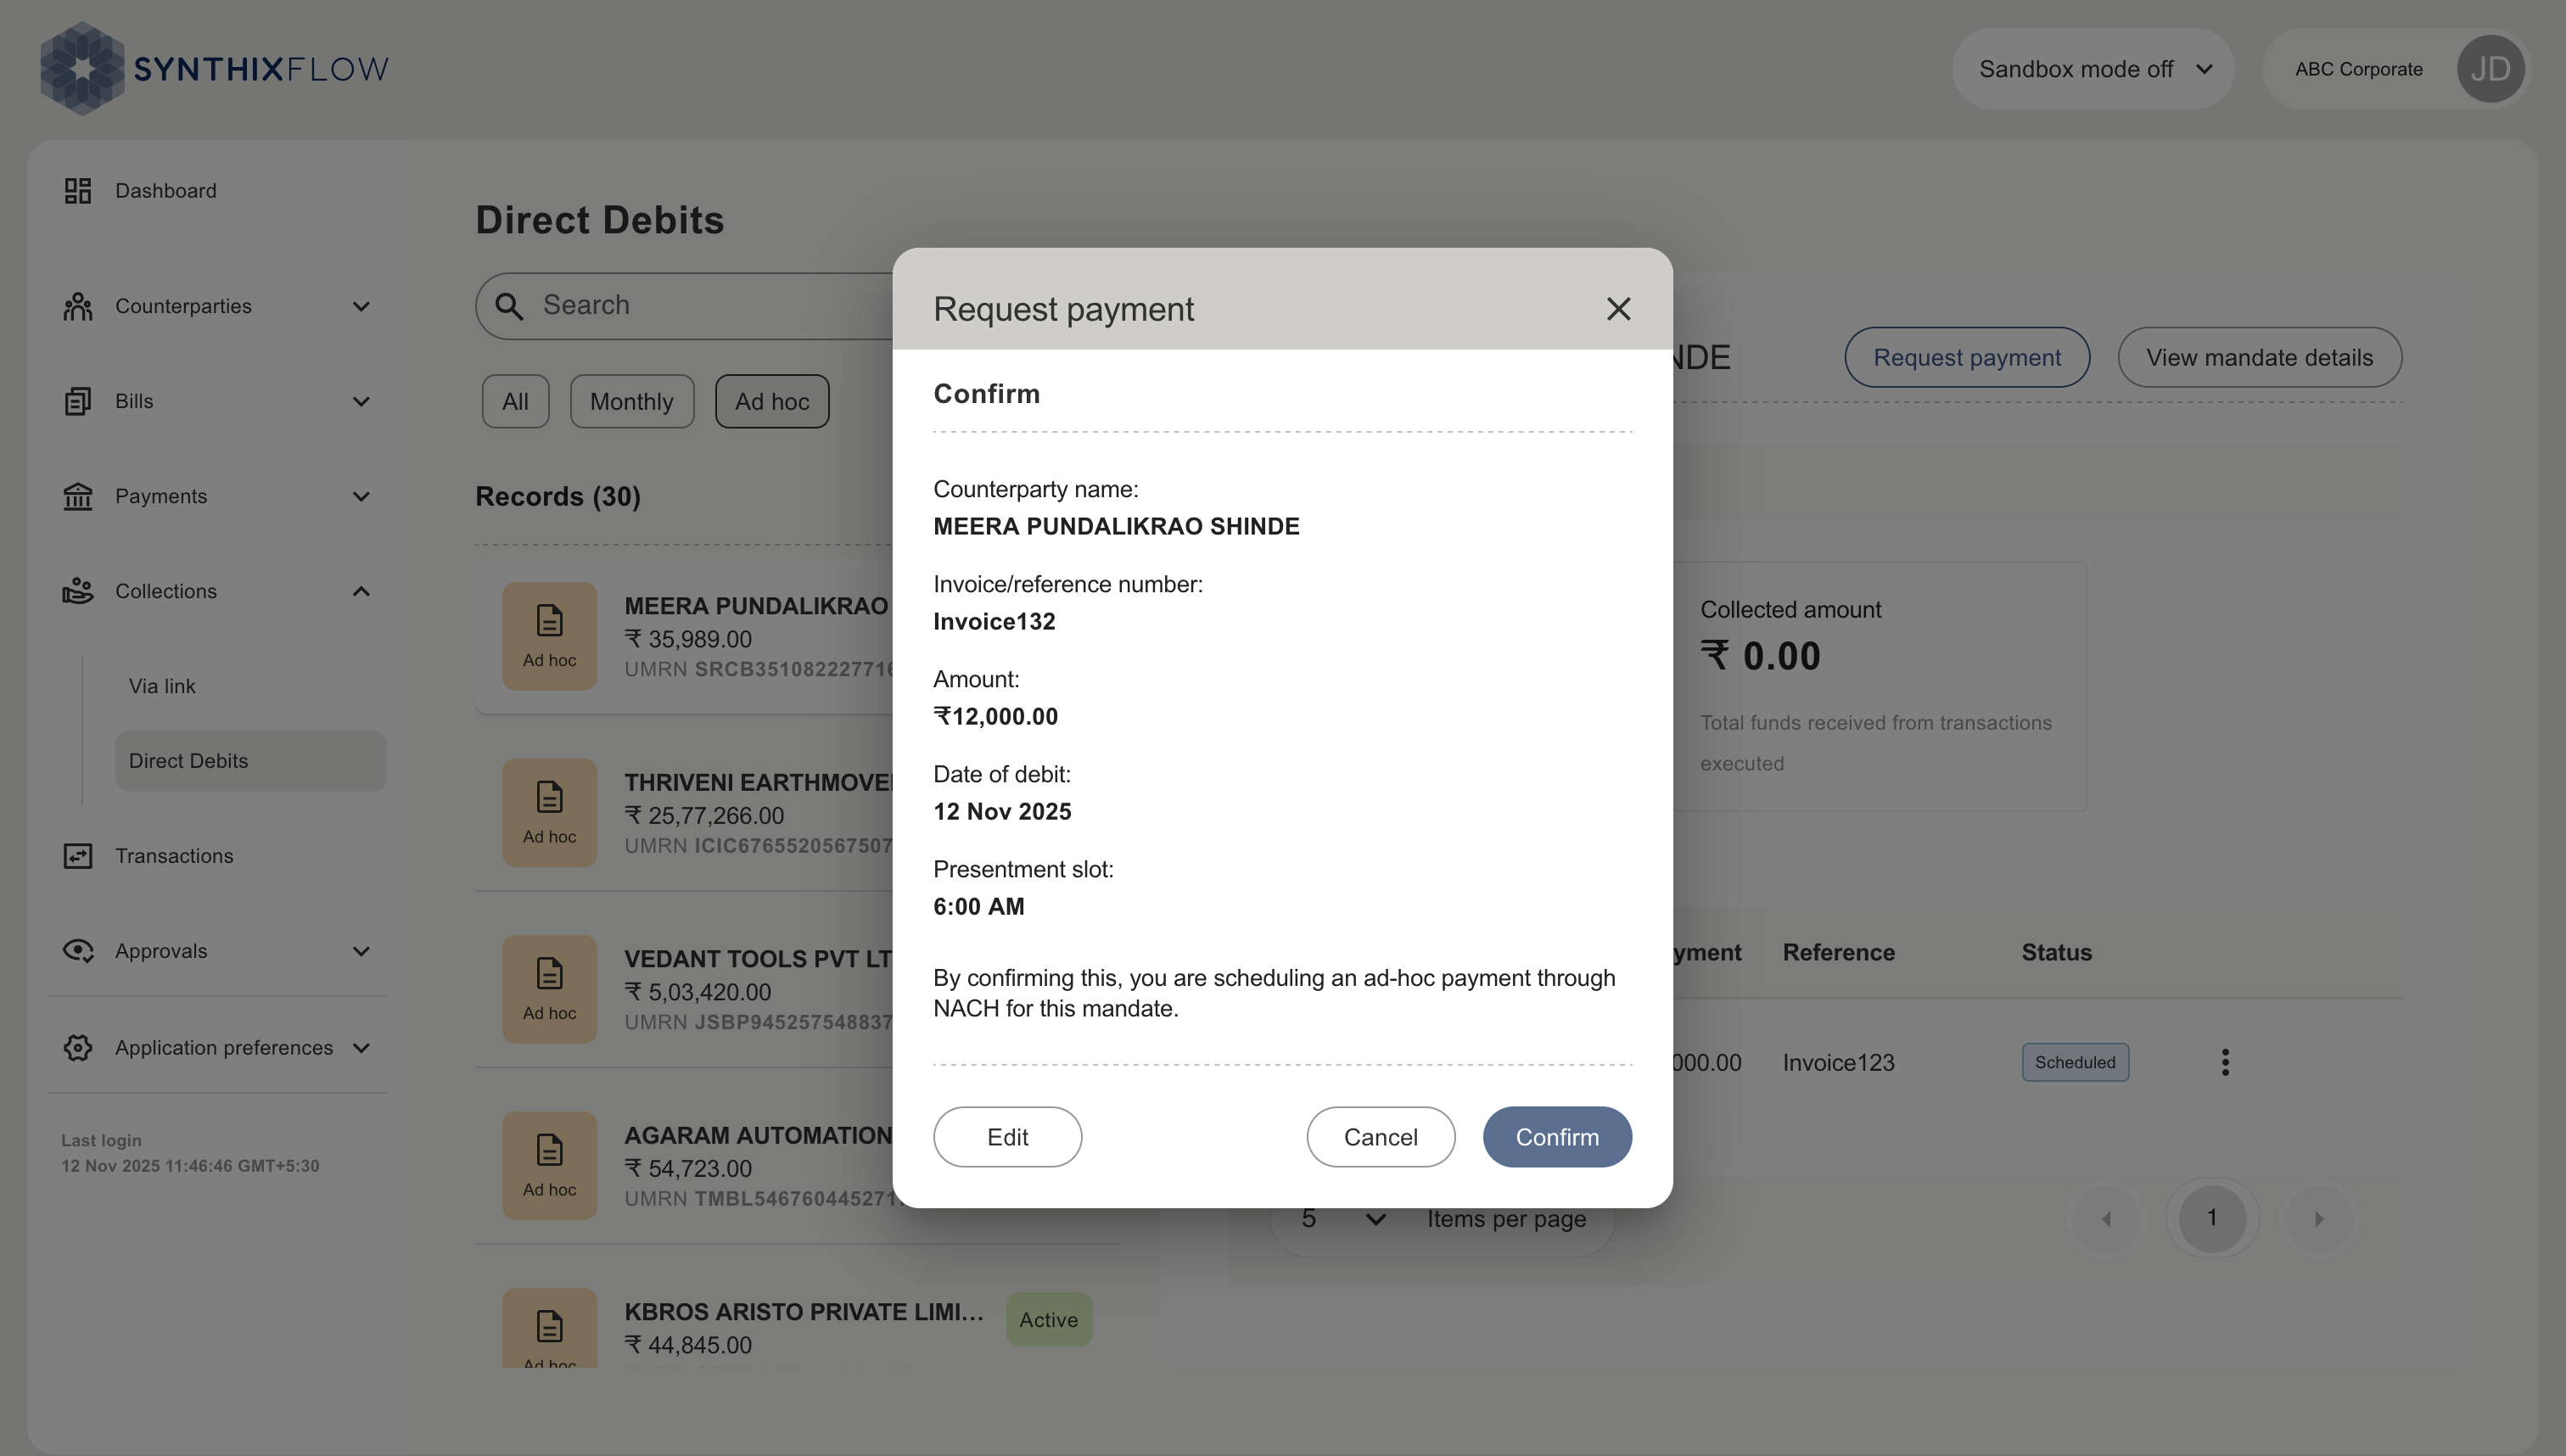2566x1456 pixels.
Task: Select the Monthly filter tab
Action: [632, 401]
